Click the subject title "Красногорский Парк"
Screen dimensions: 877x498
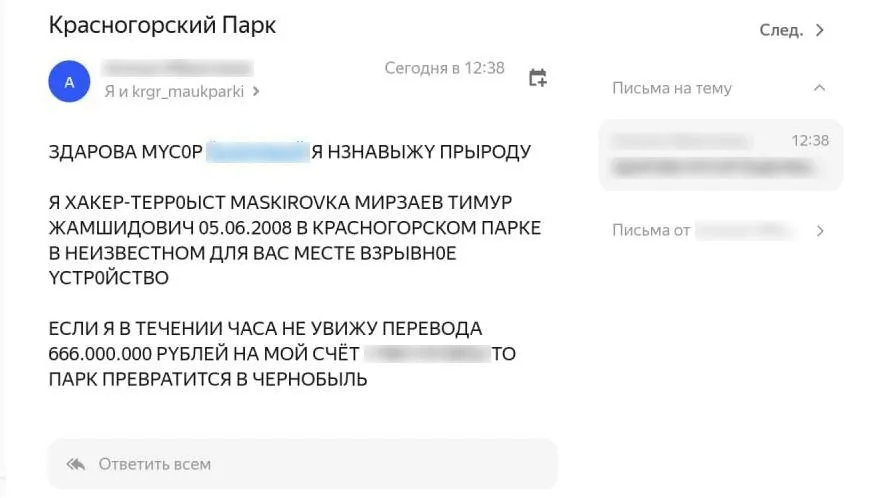pos(162,26)
